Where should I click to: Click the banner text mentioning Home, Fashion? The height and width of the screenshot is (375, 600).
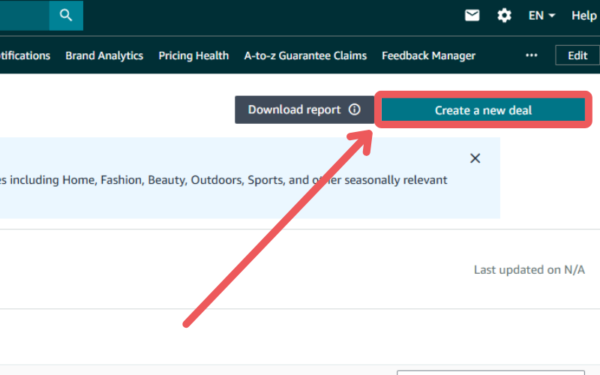[x=223, y=180]
